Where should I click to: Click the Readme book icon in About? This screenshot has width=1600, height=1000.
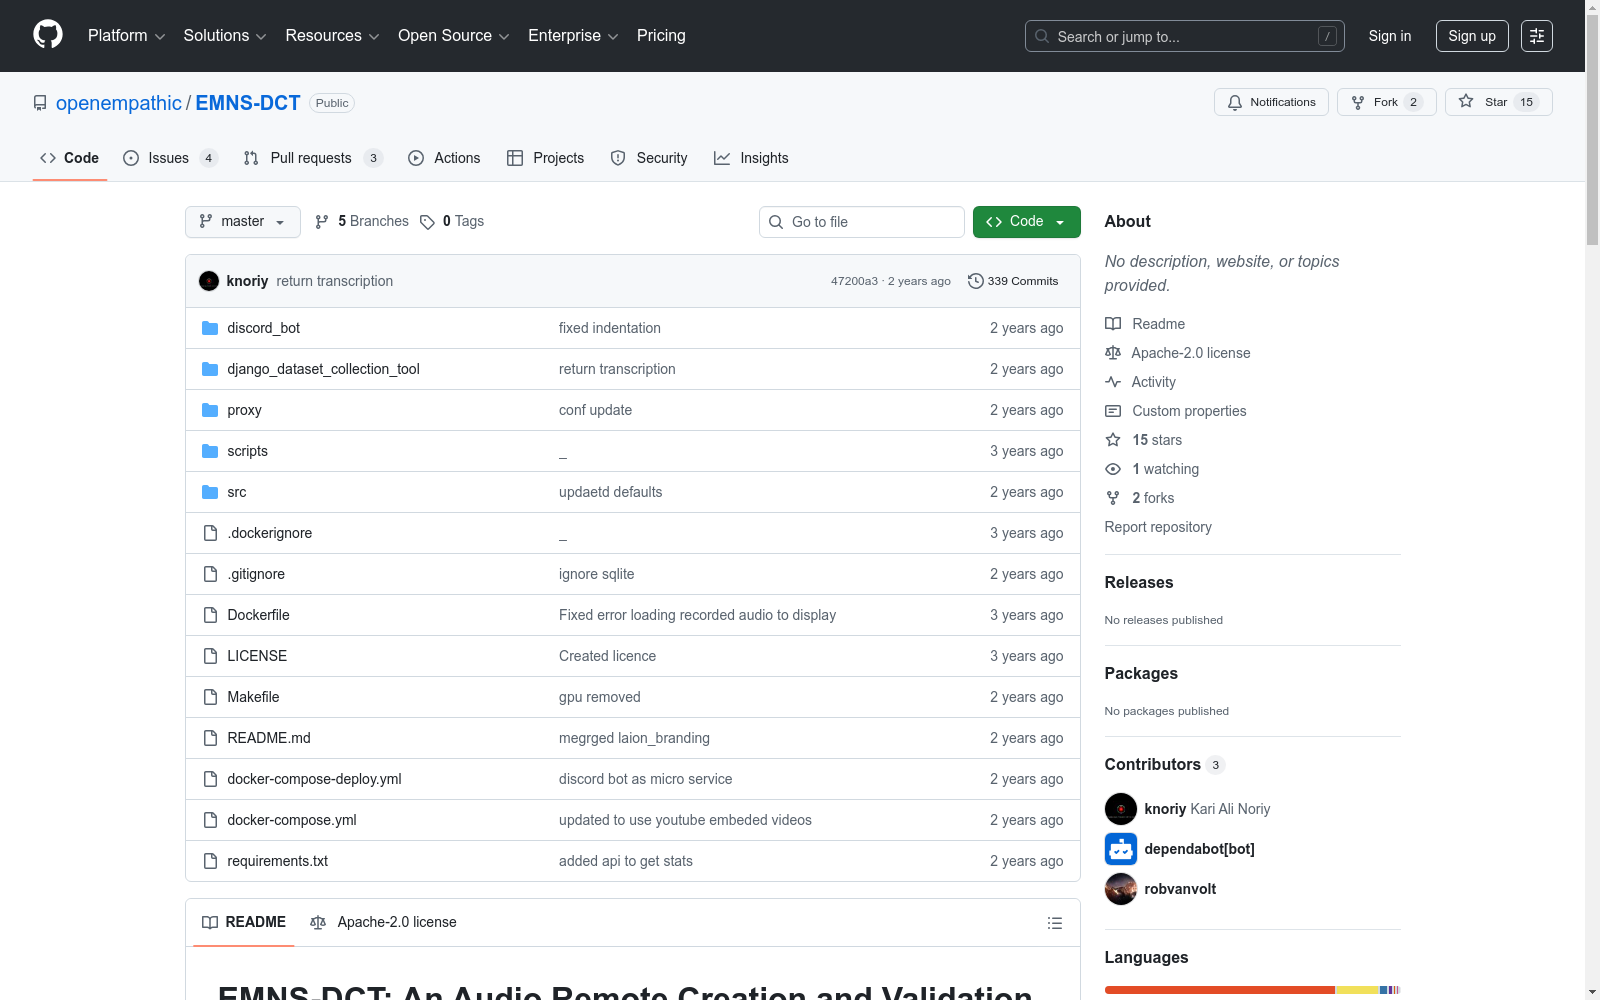click(1113, 324)
